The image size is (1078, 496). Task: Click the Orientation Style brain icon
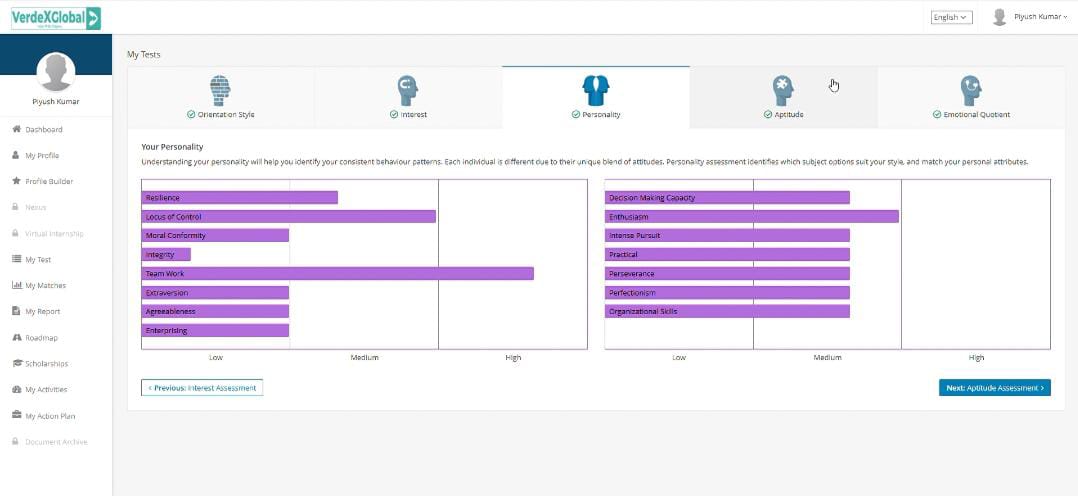coord(220,90)
